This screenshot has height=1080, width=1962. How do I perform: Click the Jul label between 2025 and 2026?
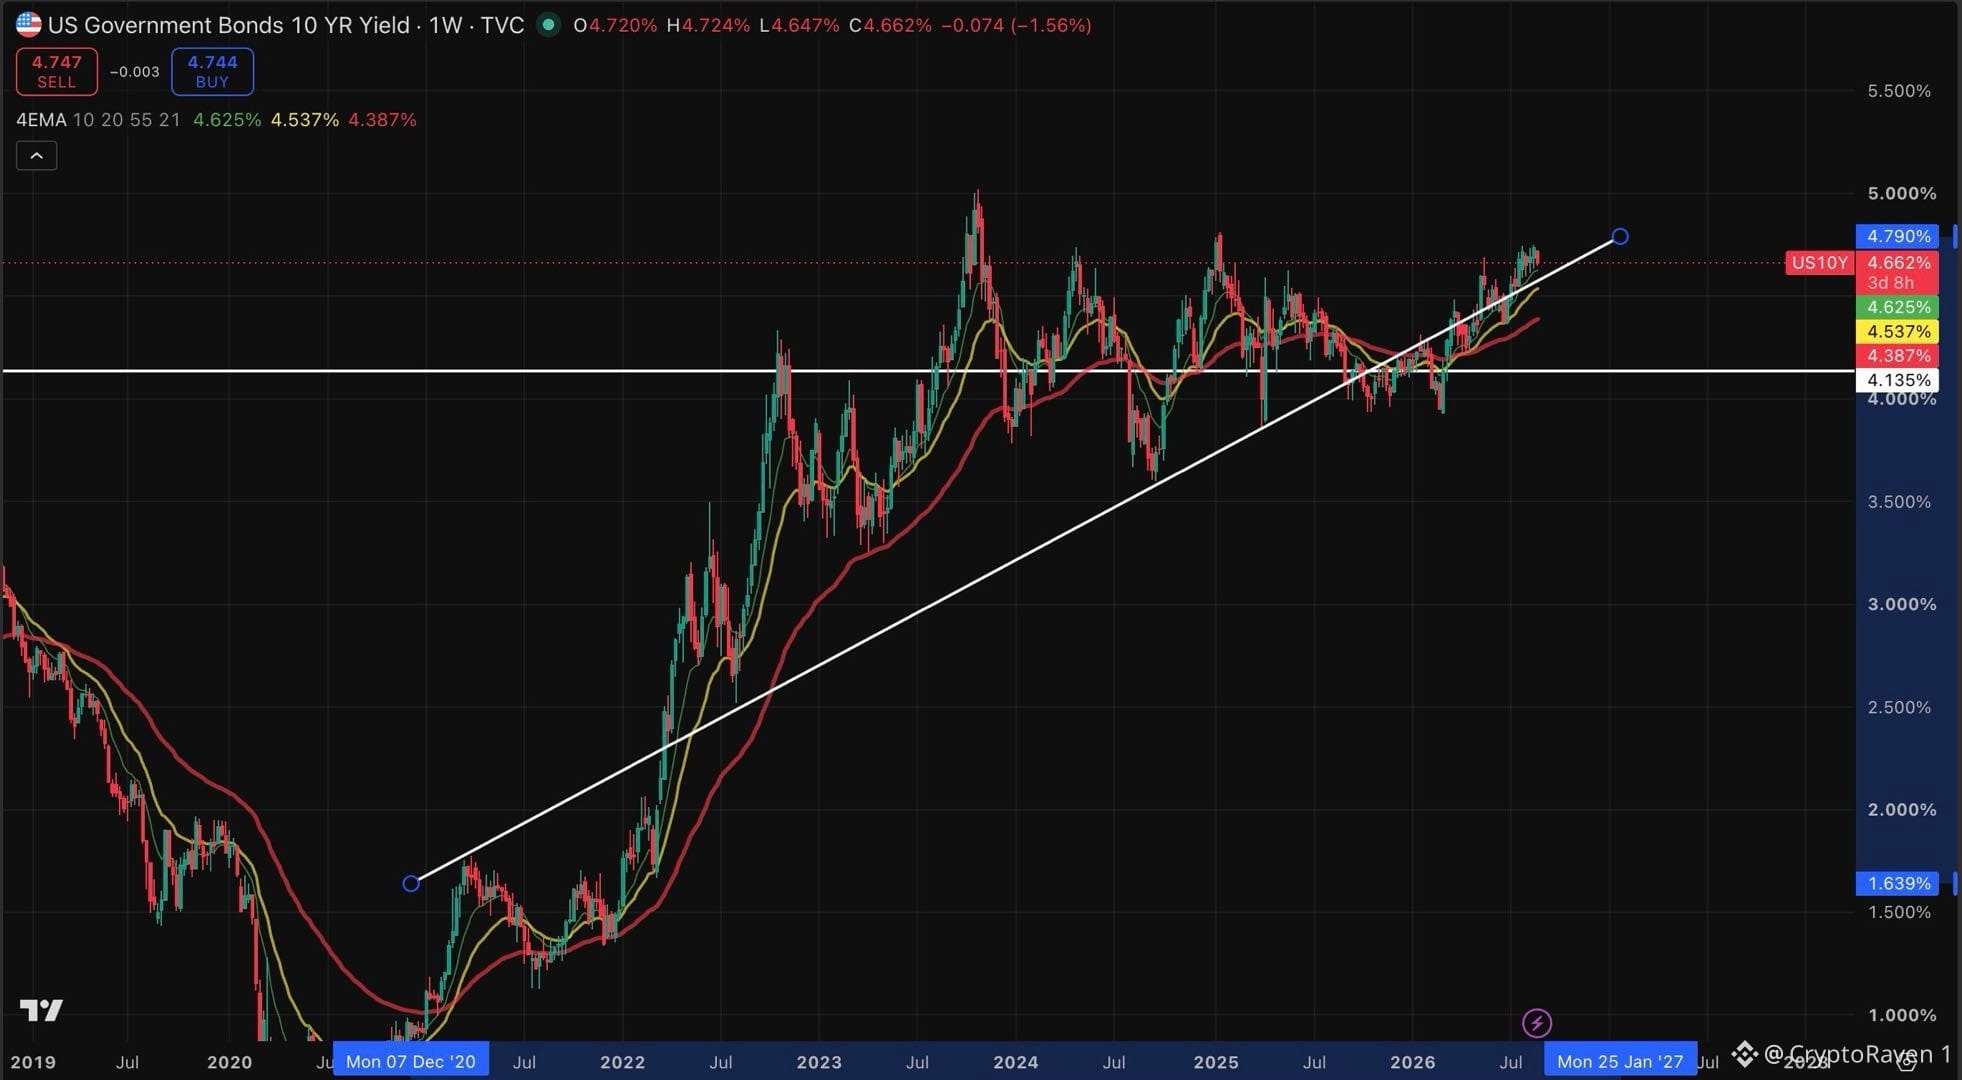(1314, 1062)
